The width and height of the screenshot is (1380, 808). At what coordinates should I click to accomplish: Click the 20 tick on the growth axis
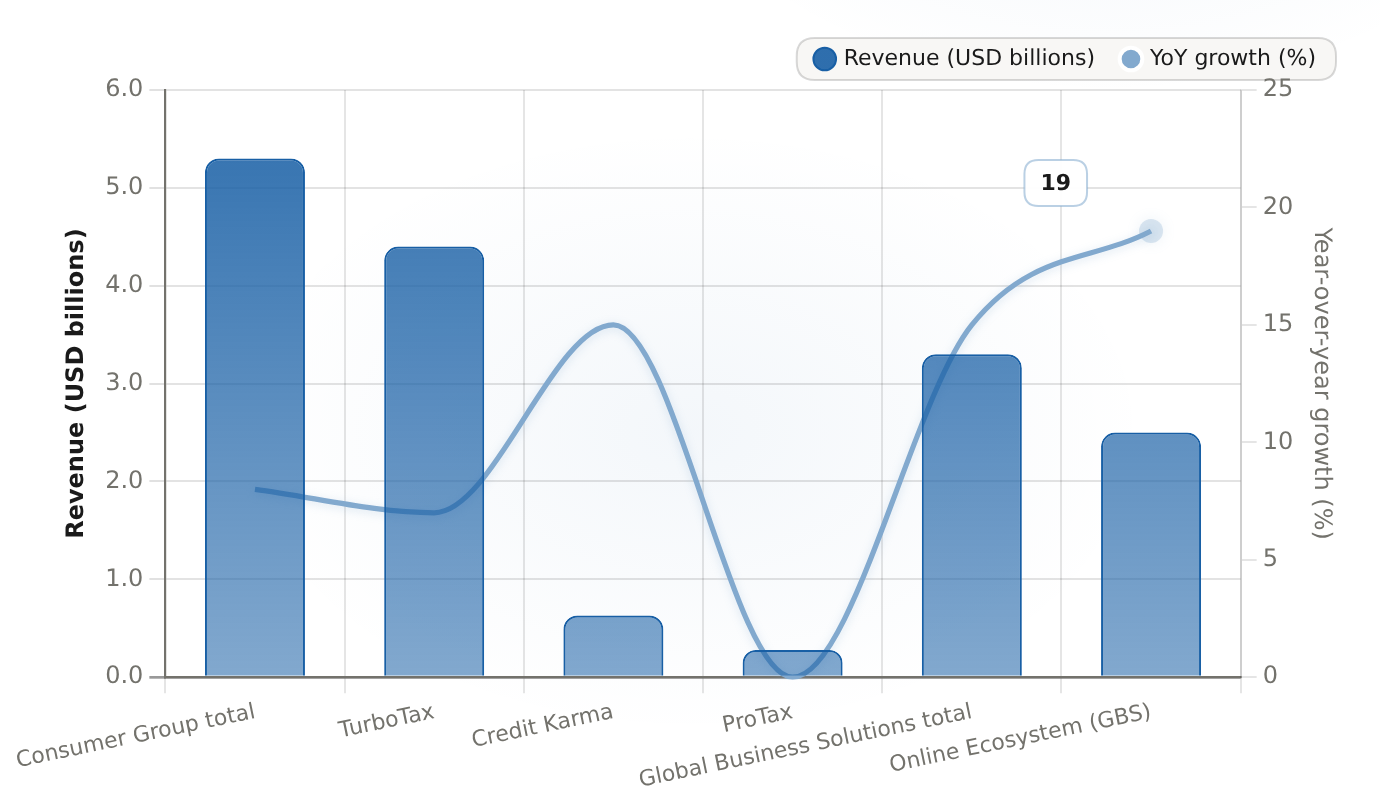coord(1277,206)
